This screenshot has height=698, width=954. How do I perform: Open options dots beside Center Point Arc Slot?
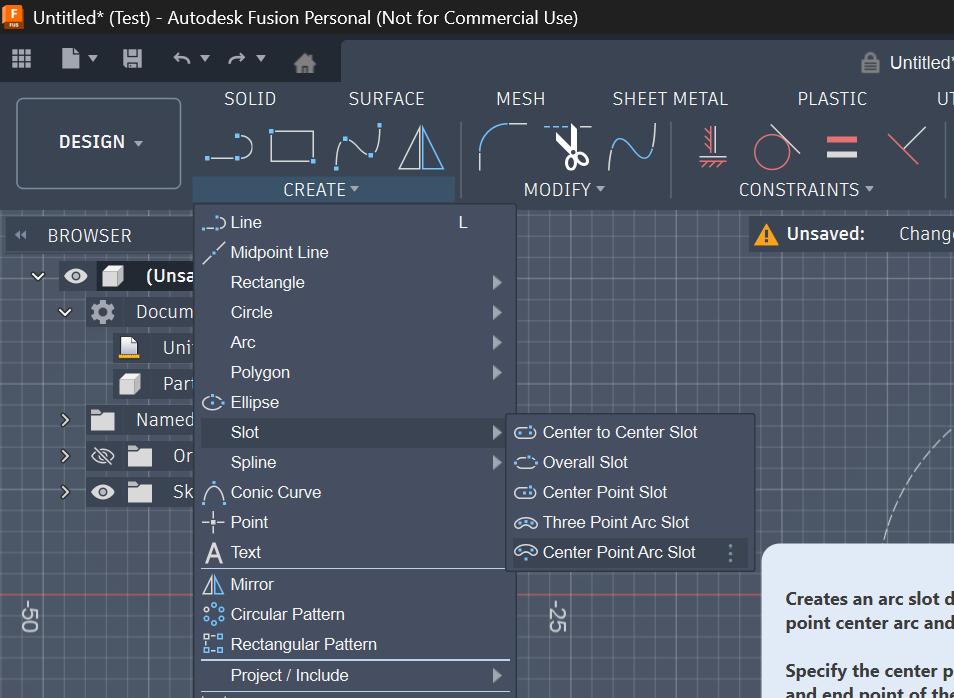click(731, 553)
